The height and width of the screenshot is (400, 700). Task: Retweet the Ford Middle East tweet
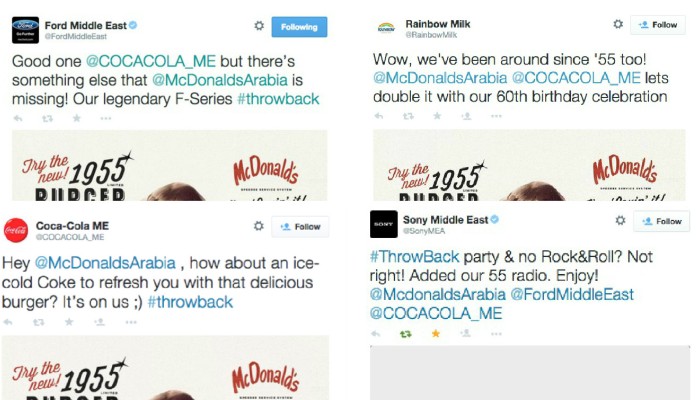[x=47, y=118]
